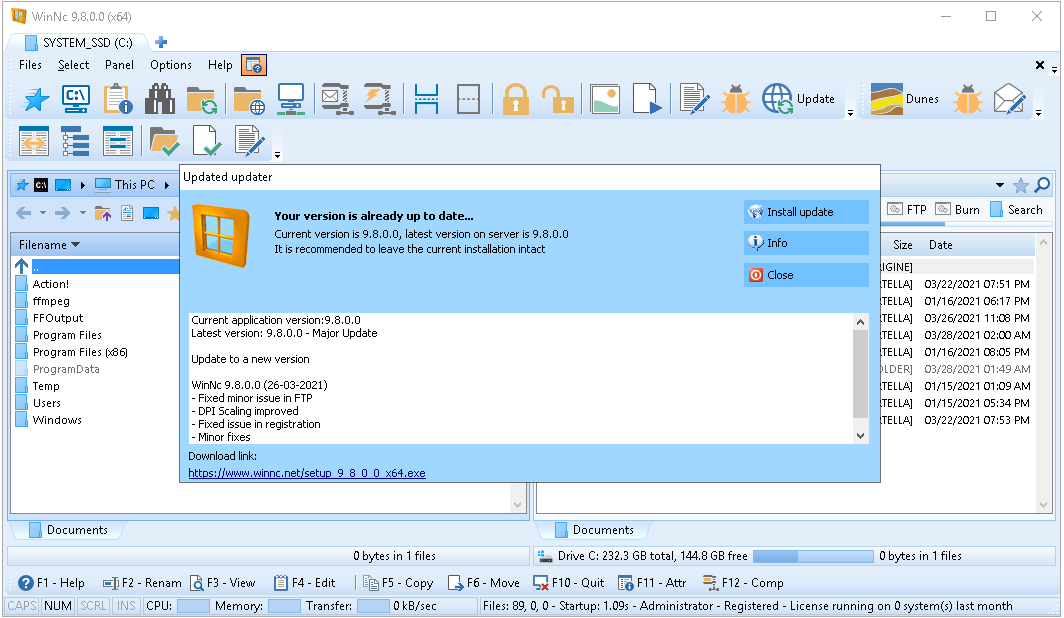Open the back history dropdown arrow
Image resolution: width=1064 pixels, height=618 pixels.
[x=43, y=213]
